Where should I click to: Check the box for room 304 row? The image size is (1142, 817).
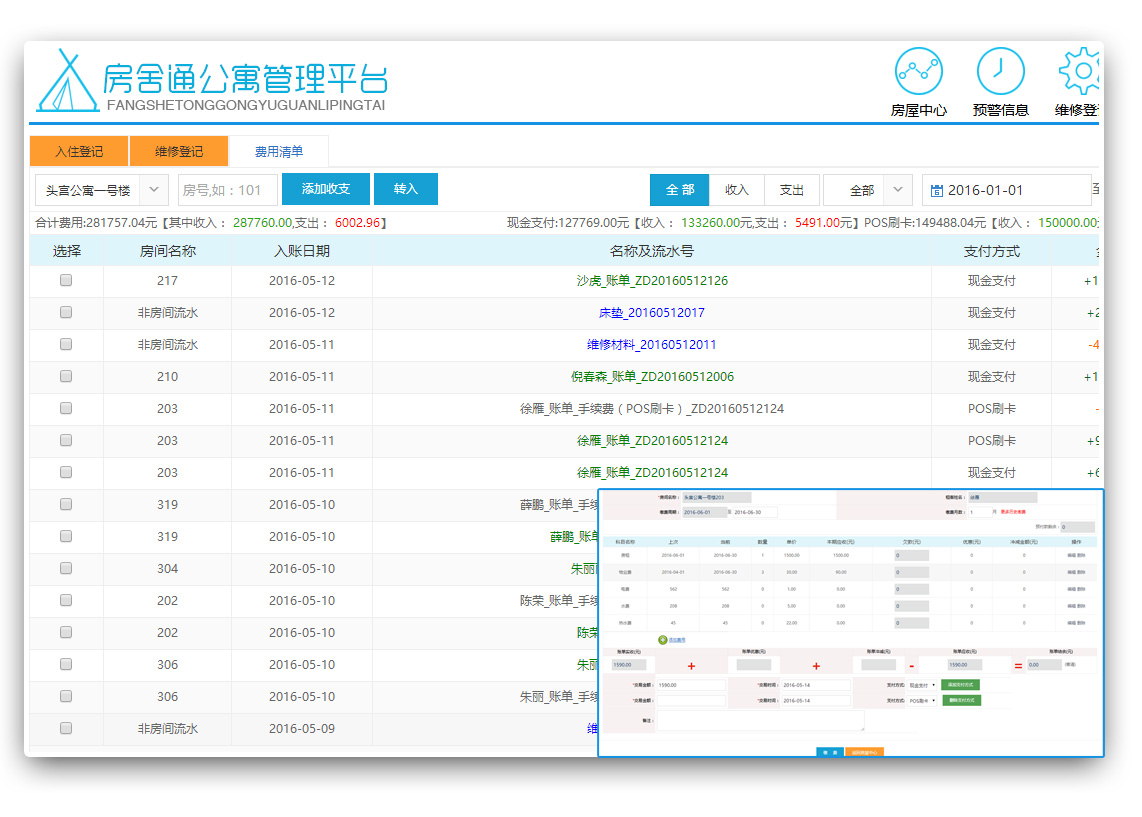tap(66, 569)
